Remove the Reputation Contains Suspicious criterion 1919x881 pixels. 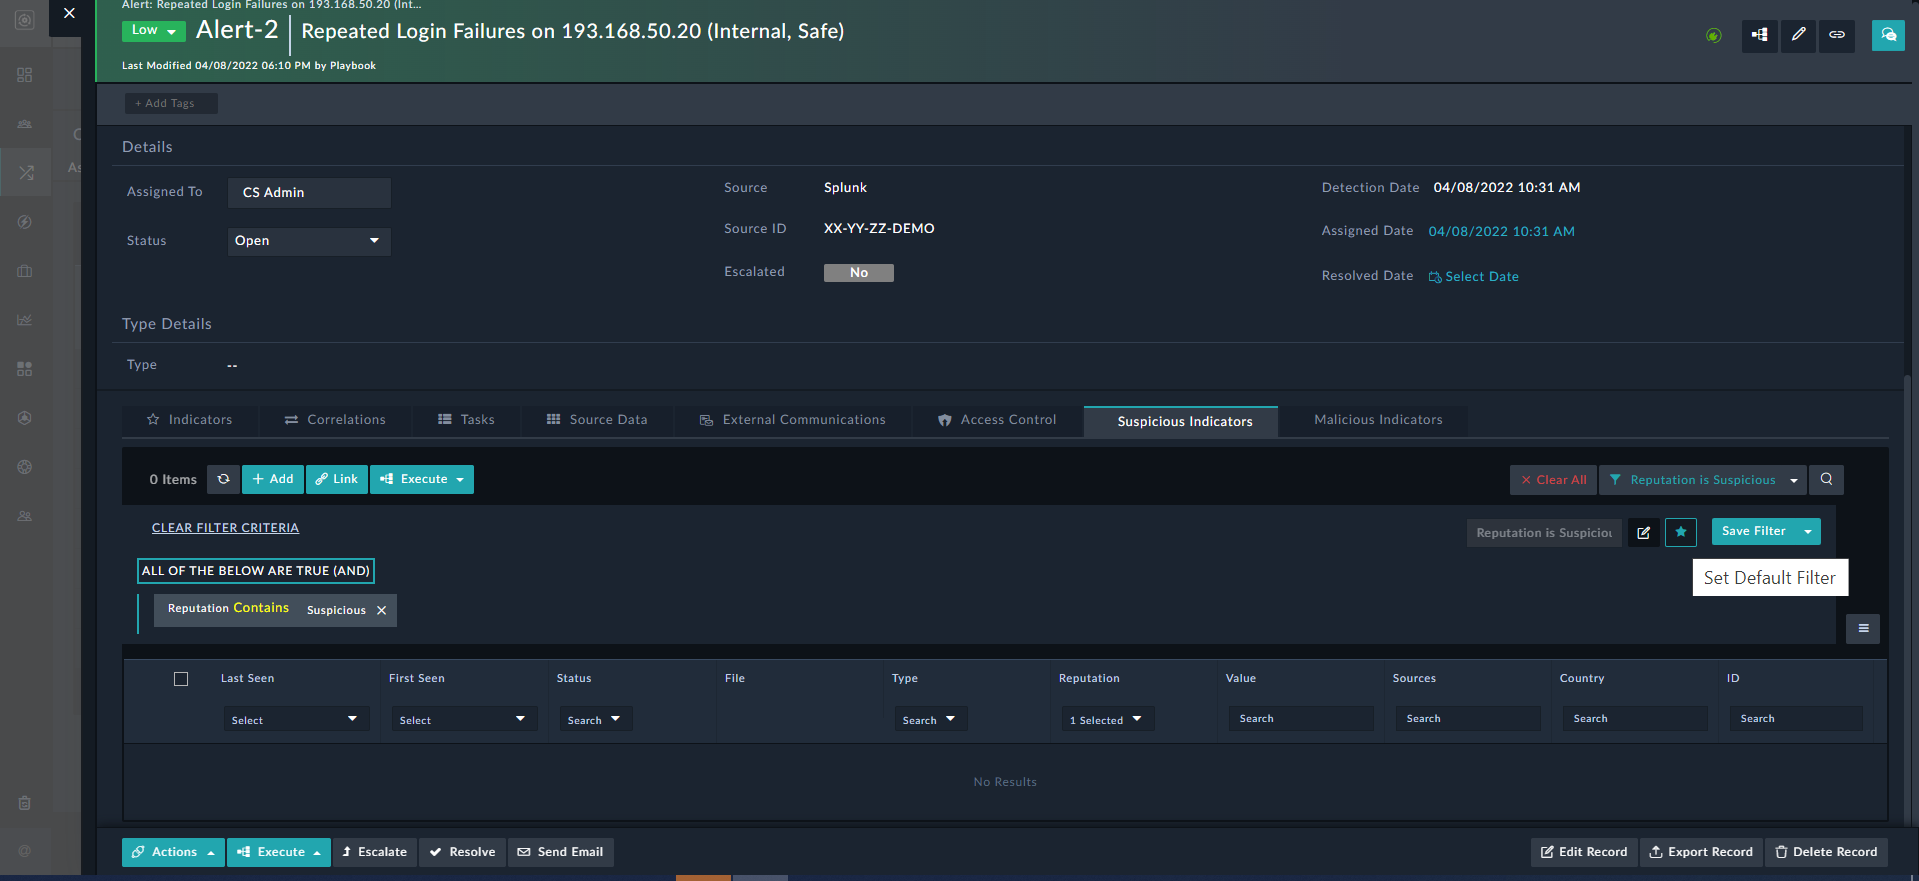(x=381, y=611)
